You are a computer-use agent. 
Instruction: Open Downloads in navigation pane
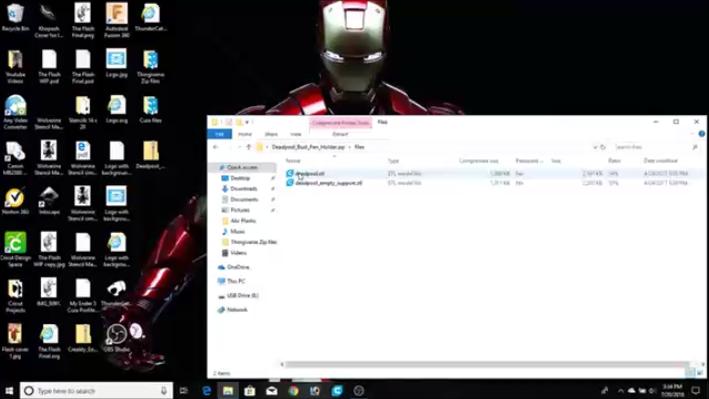[244, 189]
